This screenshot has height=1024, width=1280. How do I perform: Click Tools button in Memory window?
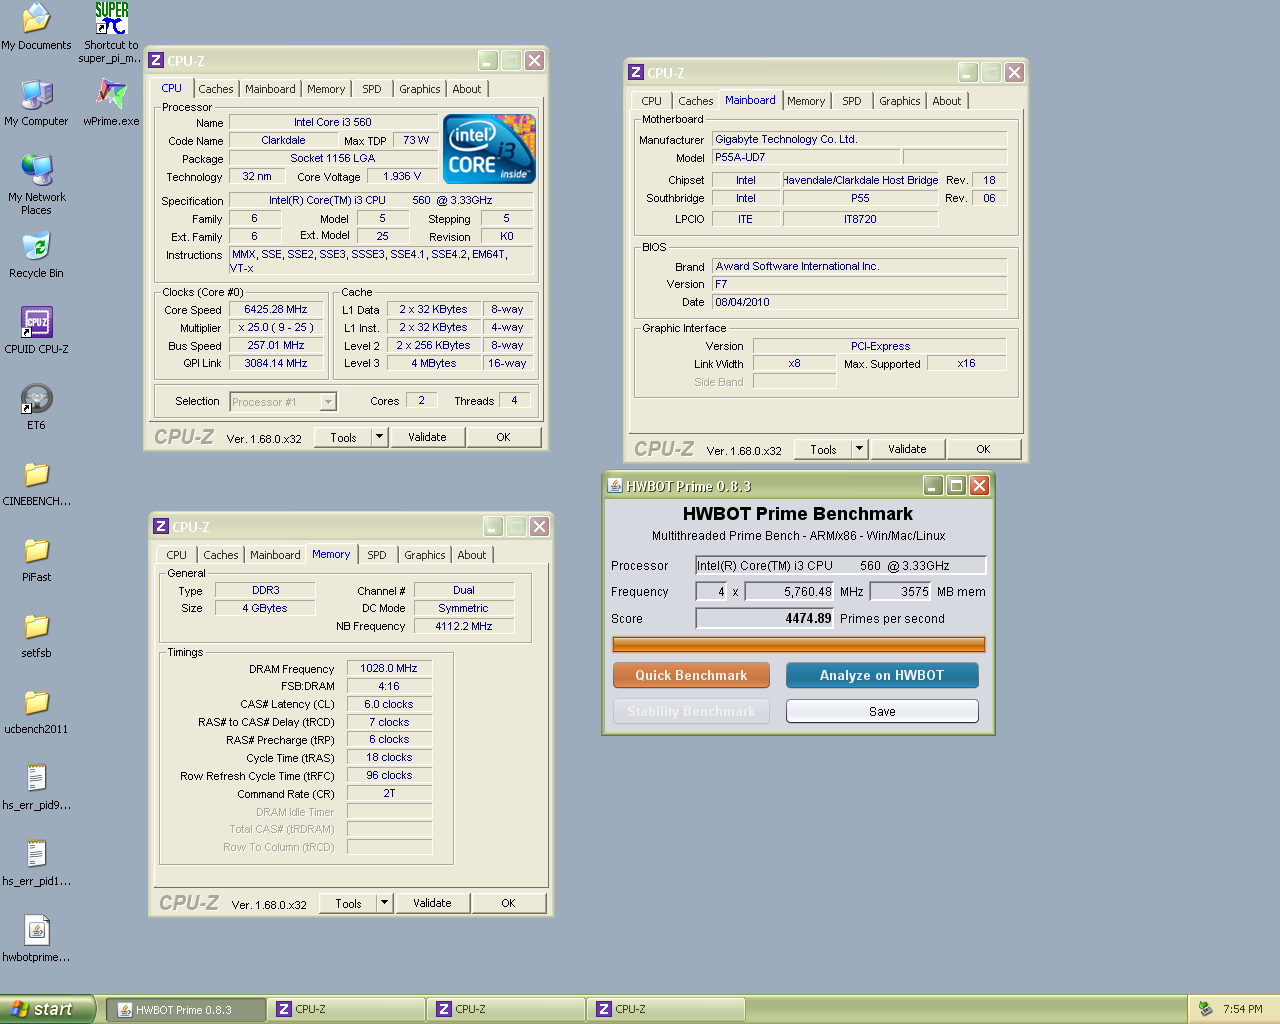point(348,903)
